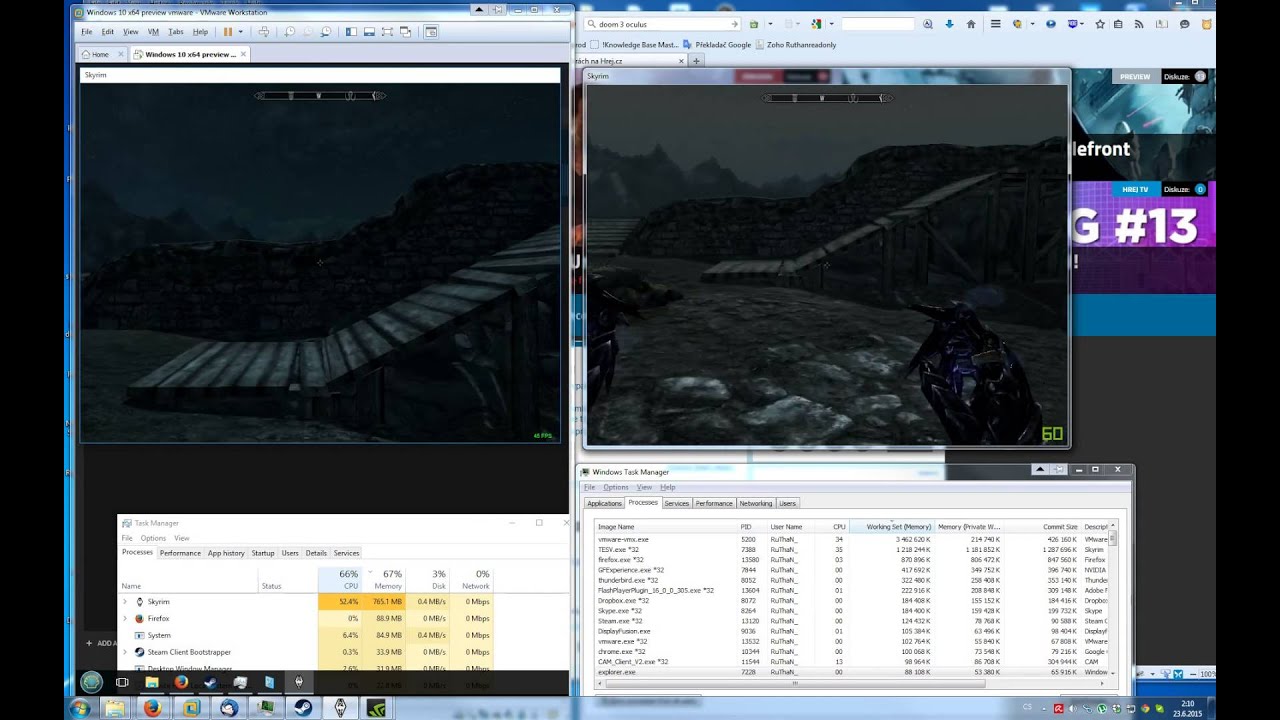The width and height of the screenshot is (1280, 720).
Task: Expand the Firefox process row in guest Task Manager
Action: coord(125,618)
